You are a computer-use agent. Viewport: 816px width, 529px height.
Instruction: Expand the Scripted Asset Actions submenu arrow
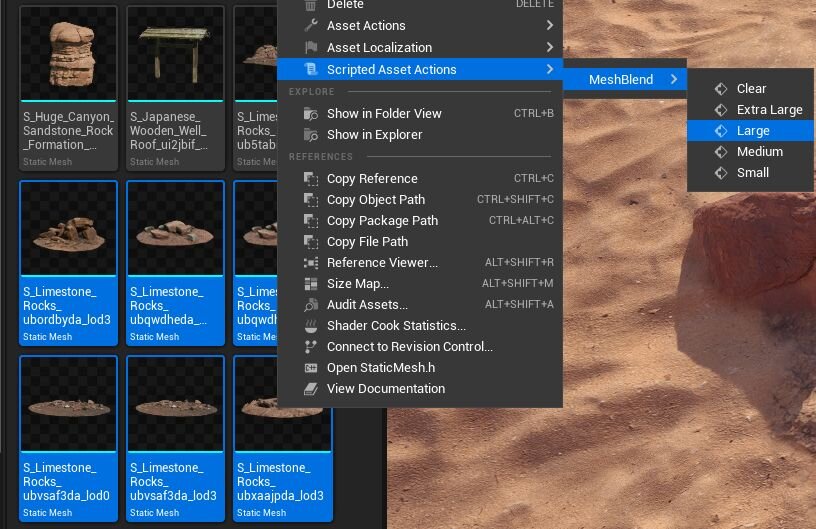[550, 69]
